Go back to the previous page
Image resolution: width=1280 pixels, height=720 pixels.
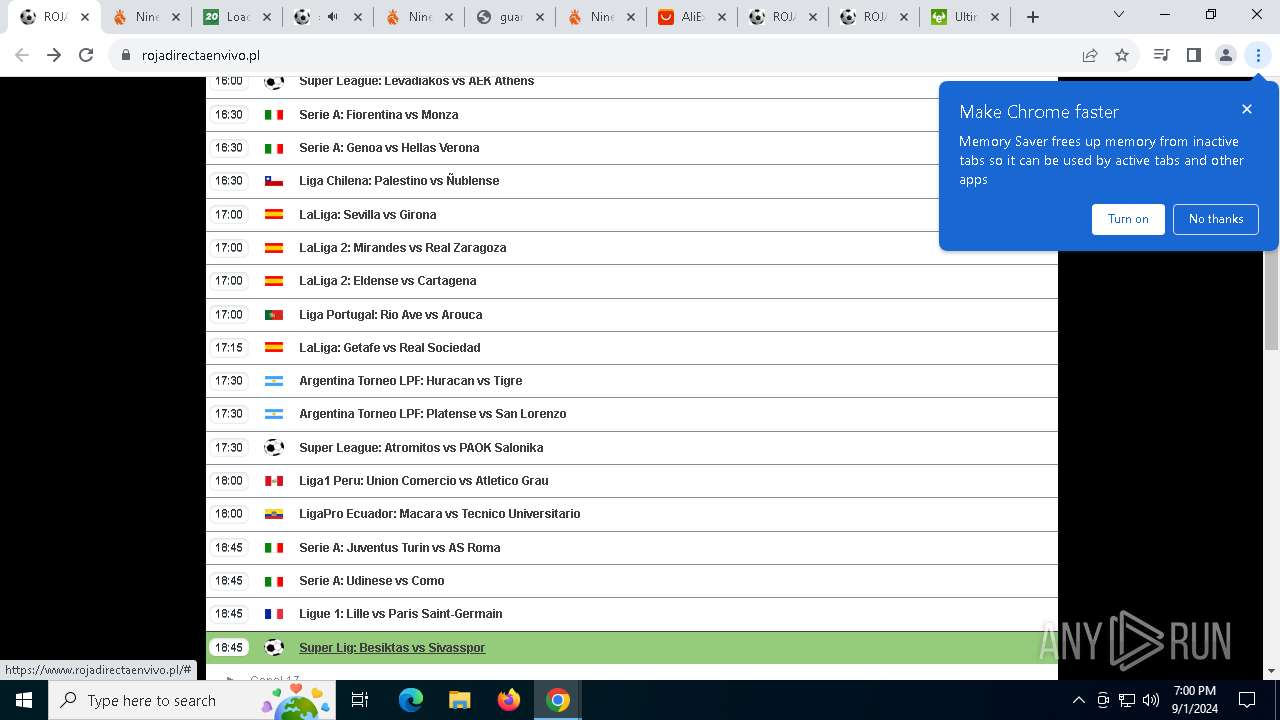tap(22, 55)
